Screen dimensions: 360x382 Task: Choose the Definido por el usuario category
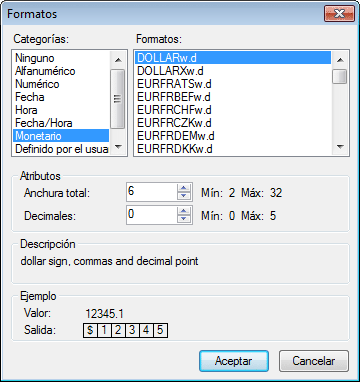pos(61,149)
